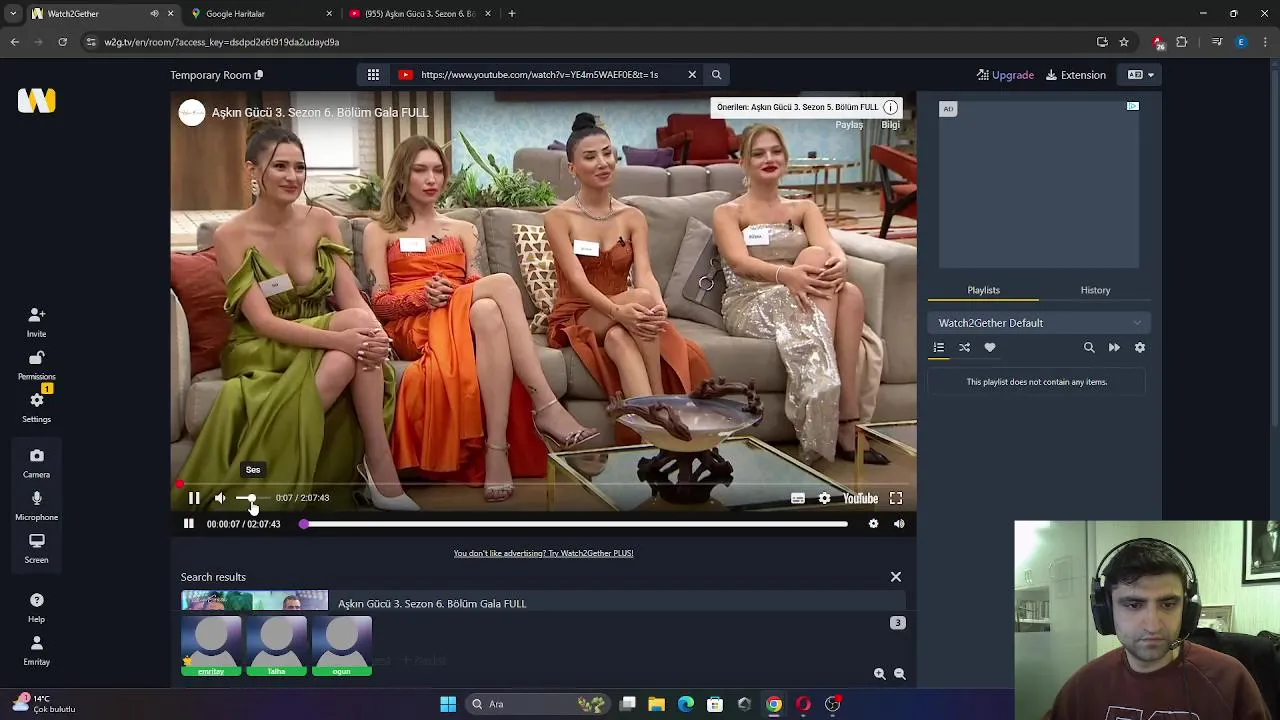Image resolution: width=1280 pixels, height=720 pixels.
Task: Switch to the History tab
Action: (x=1095, y=290)
